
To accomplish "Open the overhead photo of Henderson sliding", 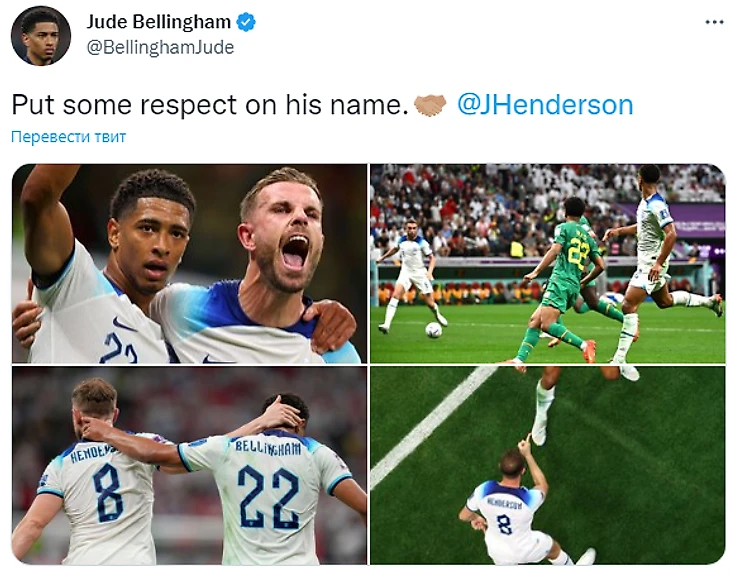I will pos(548,466).
